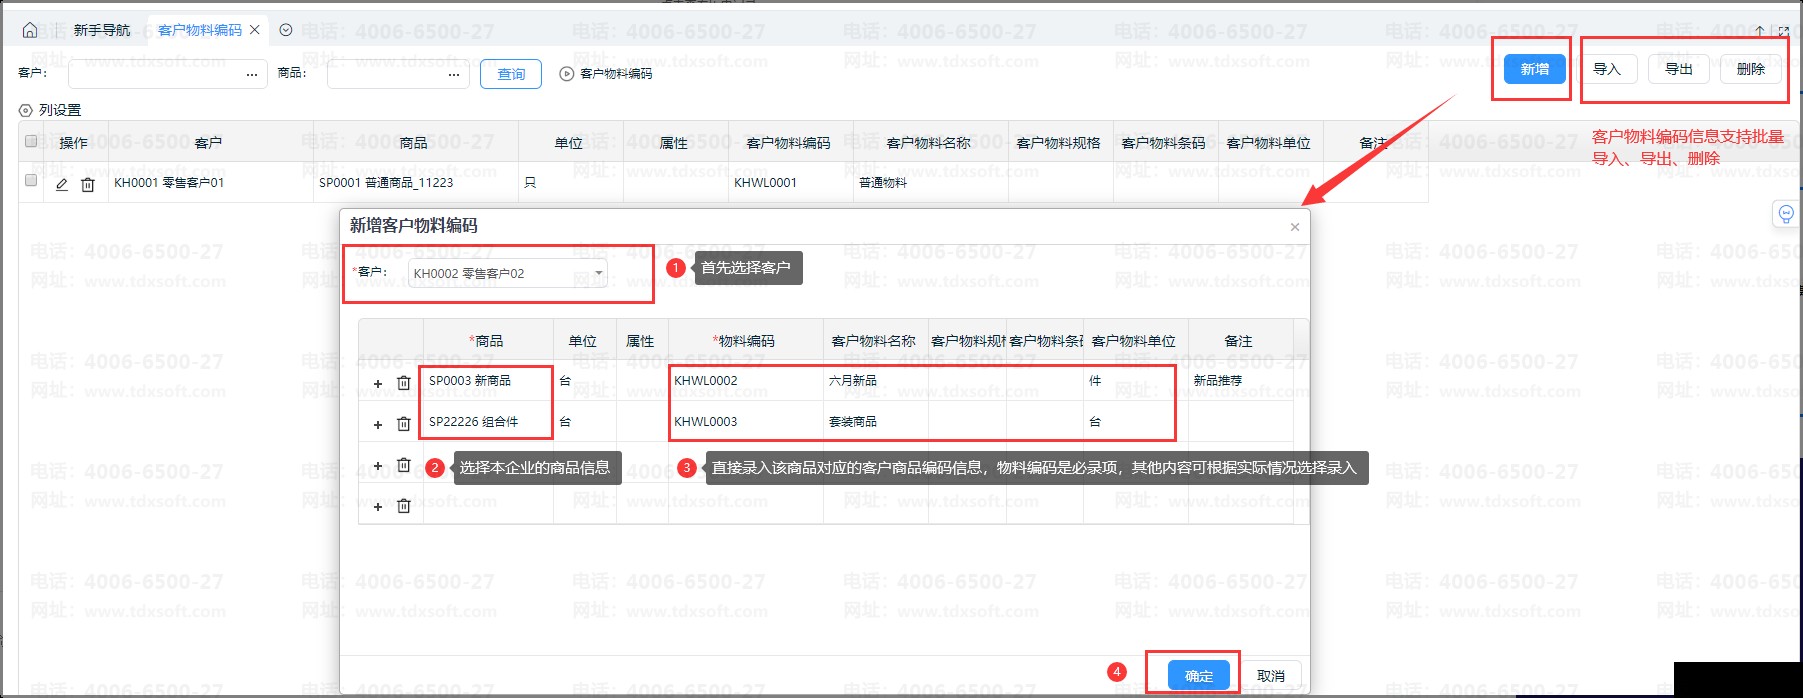This screenshot has width=1803, height=698.
Task: Switch to the 新手导航 tab
Action: [102, 30]
